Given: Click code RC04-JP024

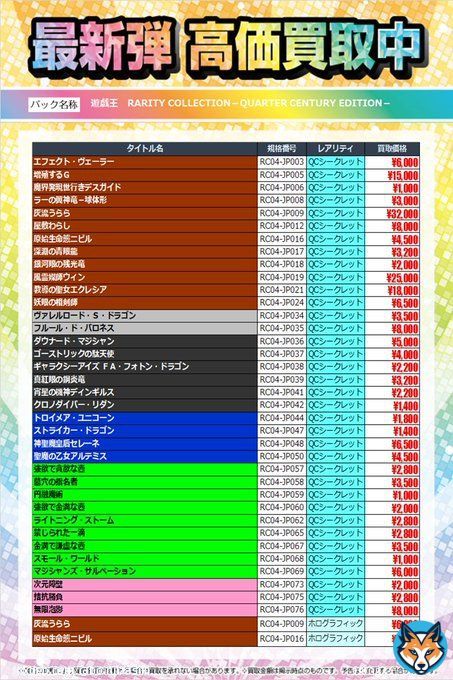Looking at the screenshot, I should coord(282,302).
